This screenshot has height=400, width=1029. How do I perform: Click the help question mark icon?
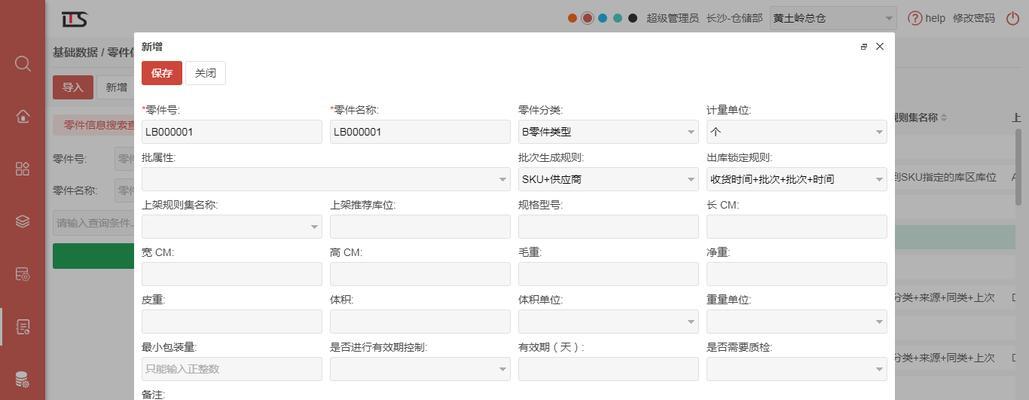pyautogui.click(x=915, y=18)
